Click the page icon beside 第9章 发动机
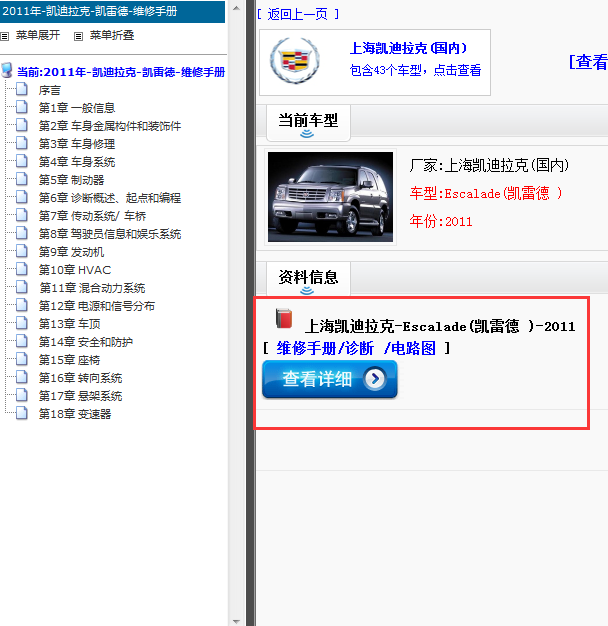This screenshot has width=608, height=626. 22,251
